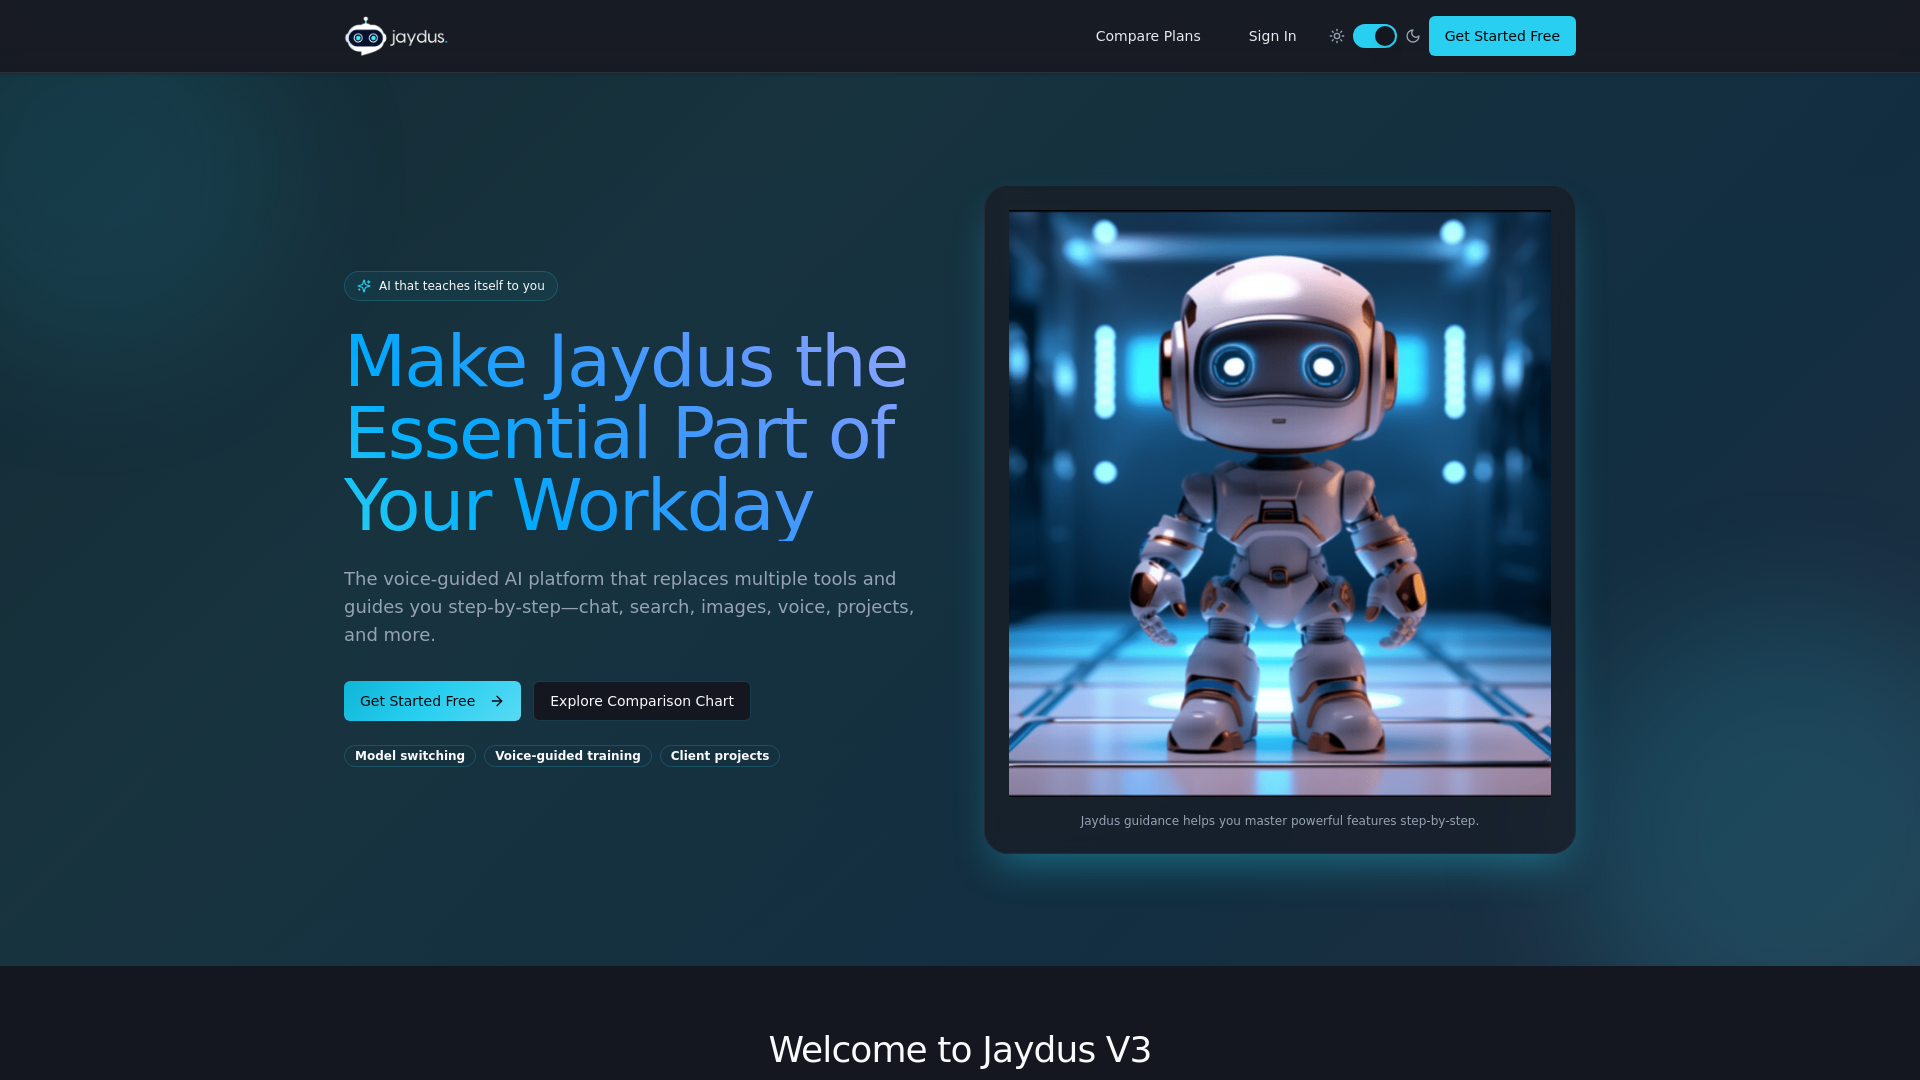The width and height of the screenshot is (1920, 1080).
Task: Click the 'AI that teaches itself to you' badge
Action: [450, 286]
